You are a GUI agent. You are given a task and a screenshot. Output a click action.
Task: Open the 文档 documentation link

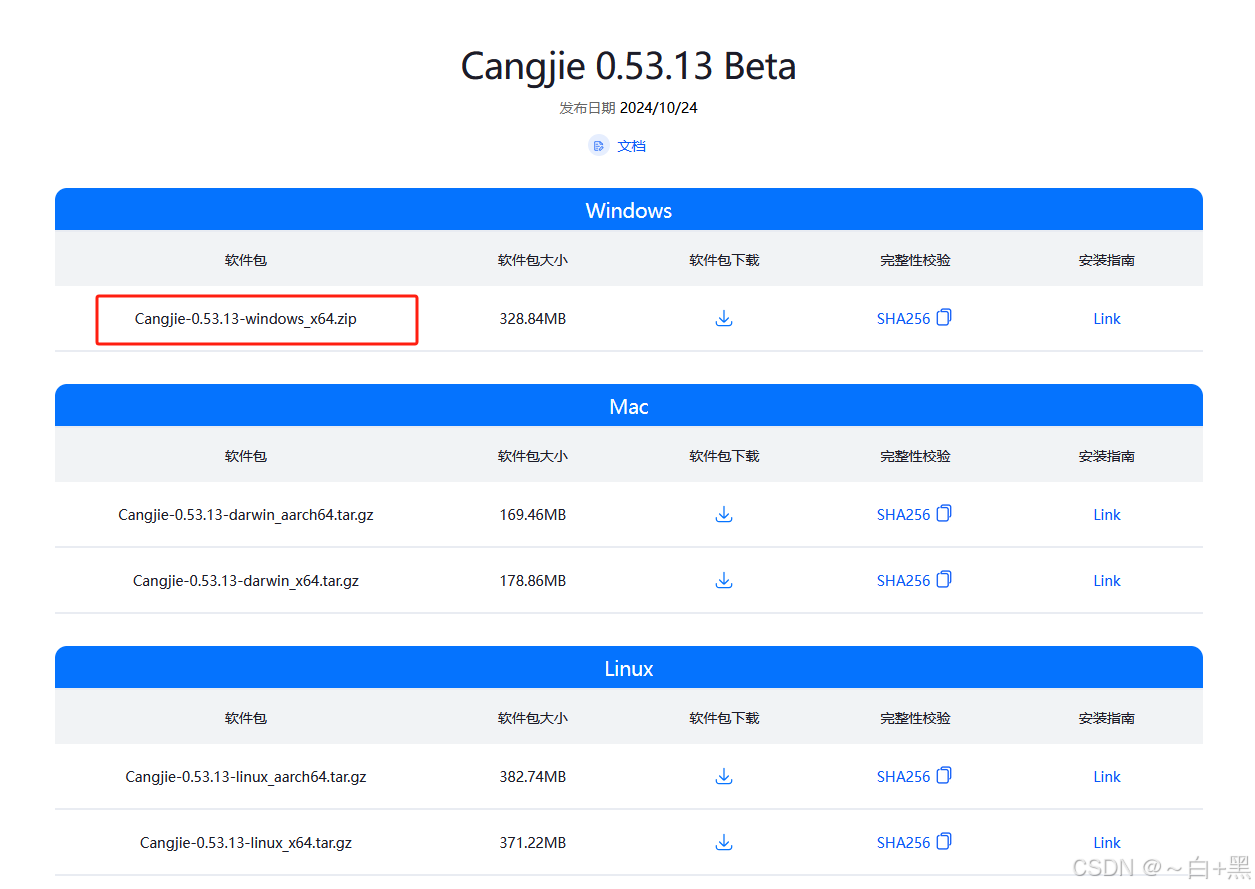pos(631,146)
